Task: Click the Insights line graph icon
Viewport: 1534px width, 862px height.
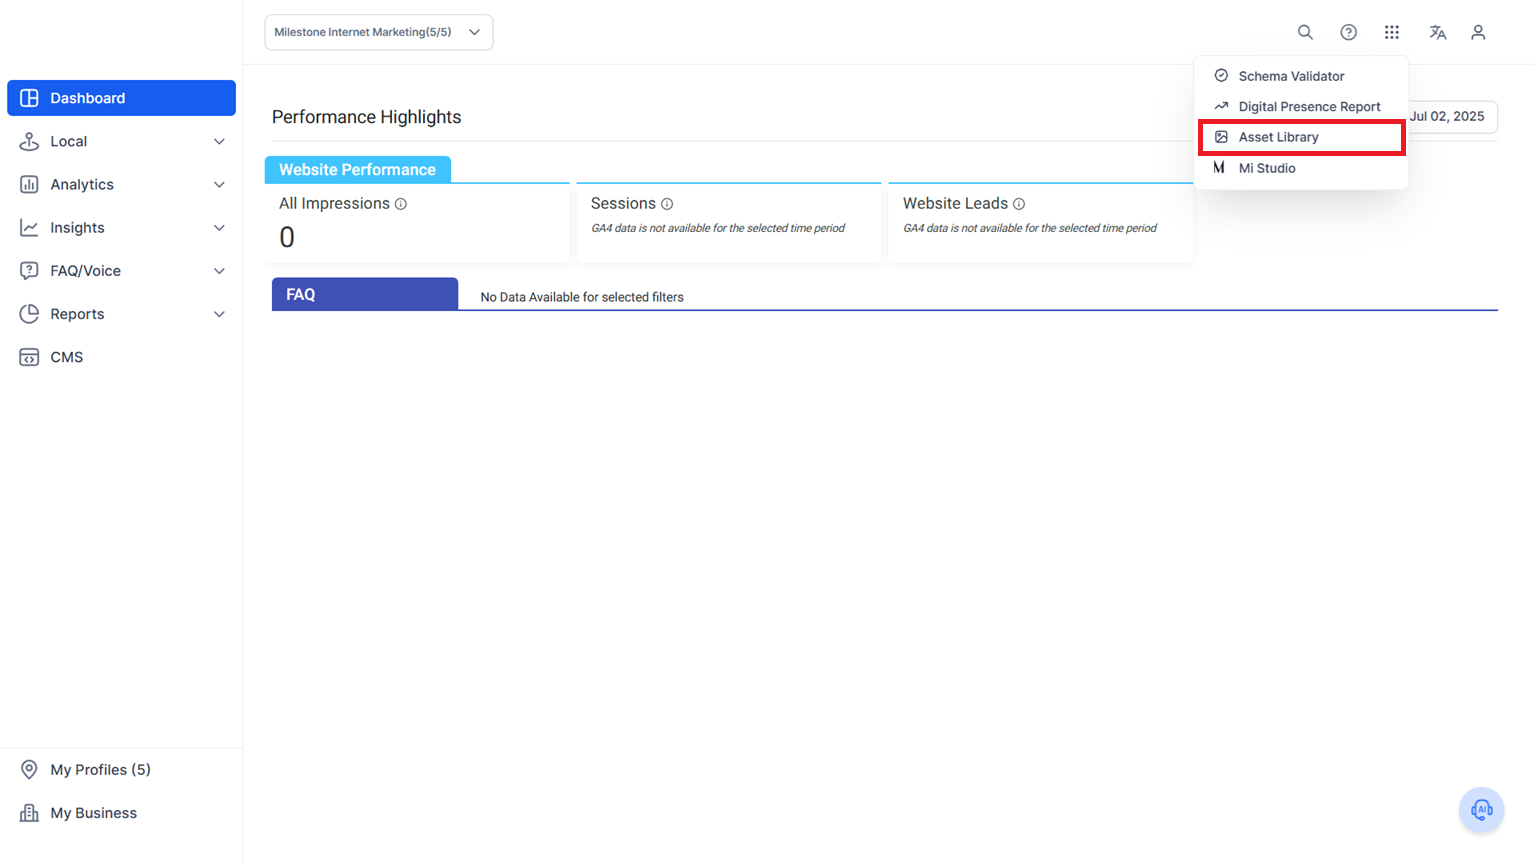Action: click(x=29, y=228)
